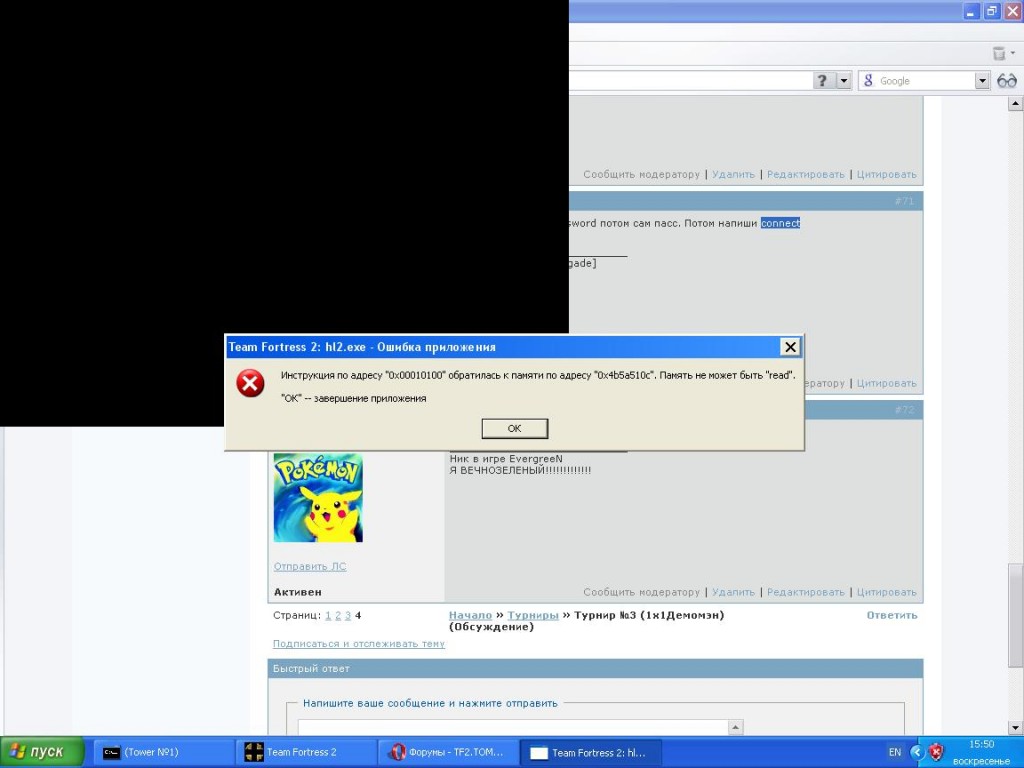Click the Начало breadcrumb link
The height and width of the screenshot is (768, 1024).
470,615
